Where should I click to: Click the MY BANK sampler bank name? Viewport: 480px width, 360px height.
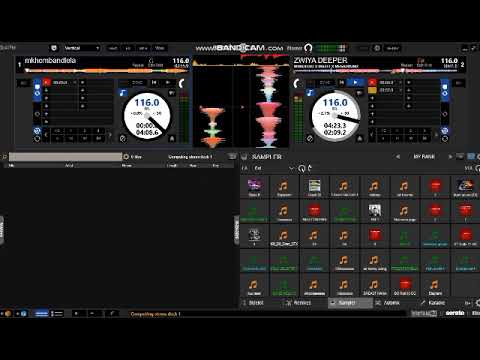click(x=424, y=157)
